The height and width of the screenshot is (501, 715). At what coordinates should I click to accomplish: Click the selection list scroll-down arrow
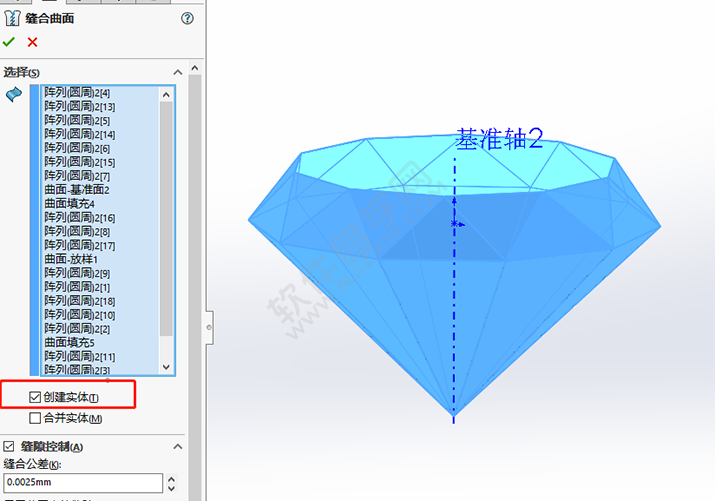pos(166,367)
